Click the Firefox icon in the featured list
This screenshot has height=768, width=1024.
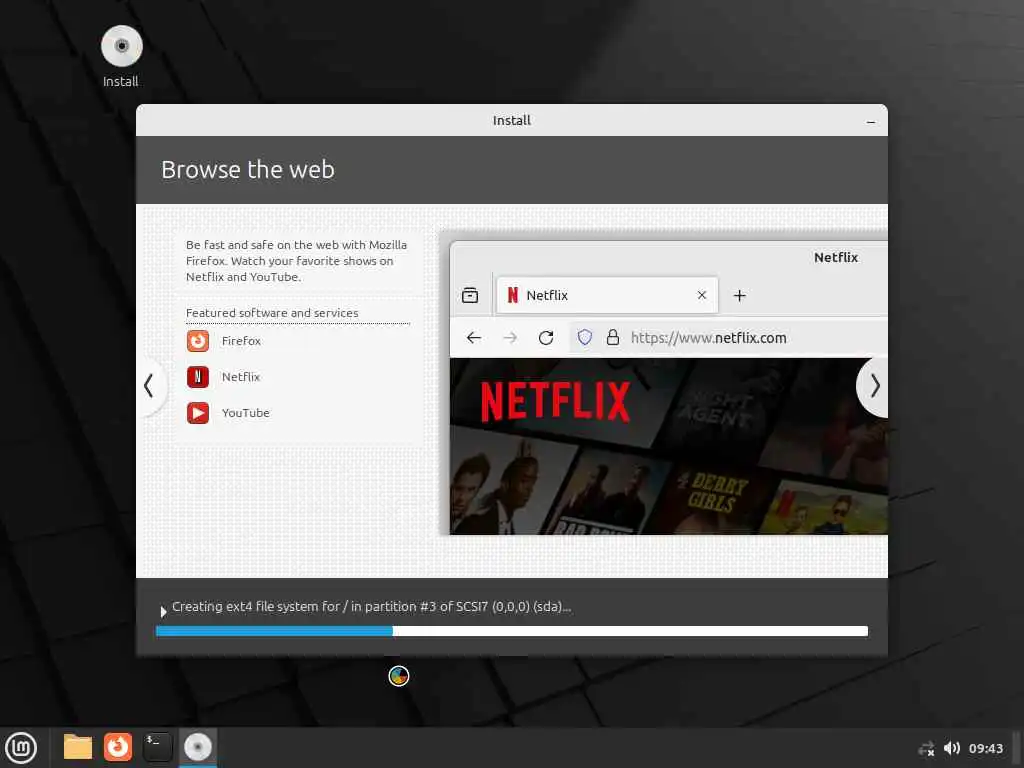coord(198,341)
